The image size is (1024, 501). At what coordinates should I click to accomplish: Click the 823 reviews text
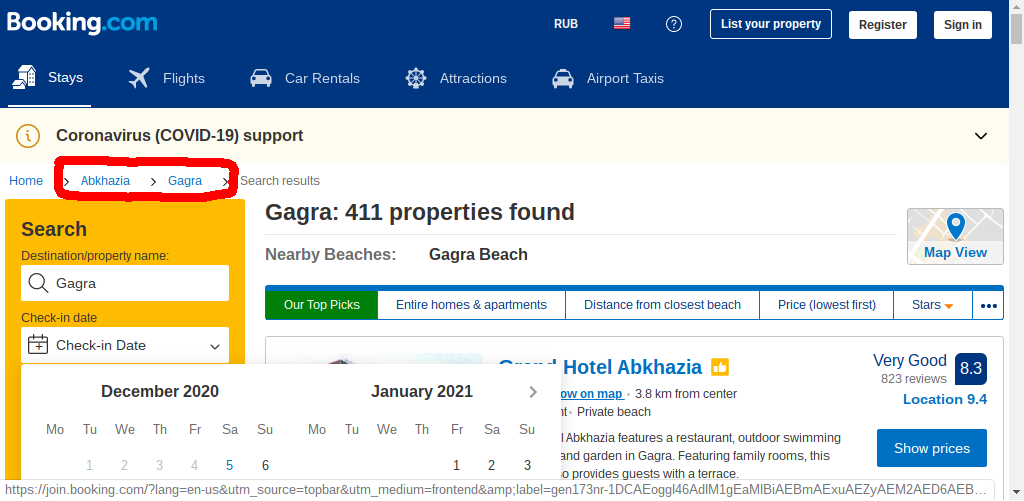[913, 379]
